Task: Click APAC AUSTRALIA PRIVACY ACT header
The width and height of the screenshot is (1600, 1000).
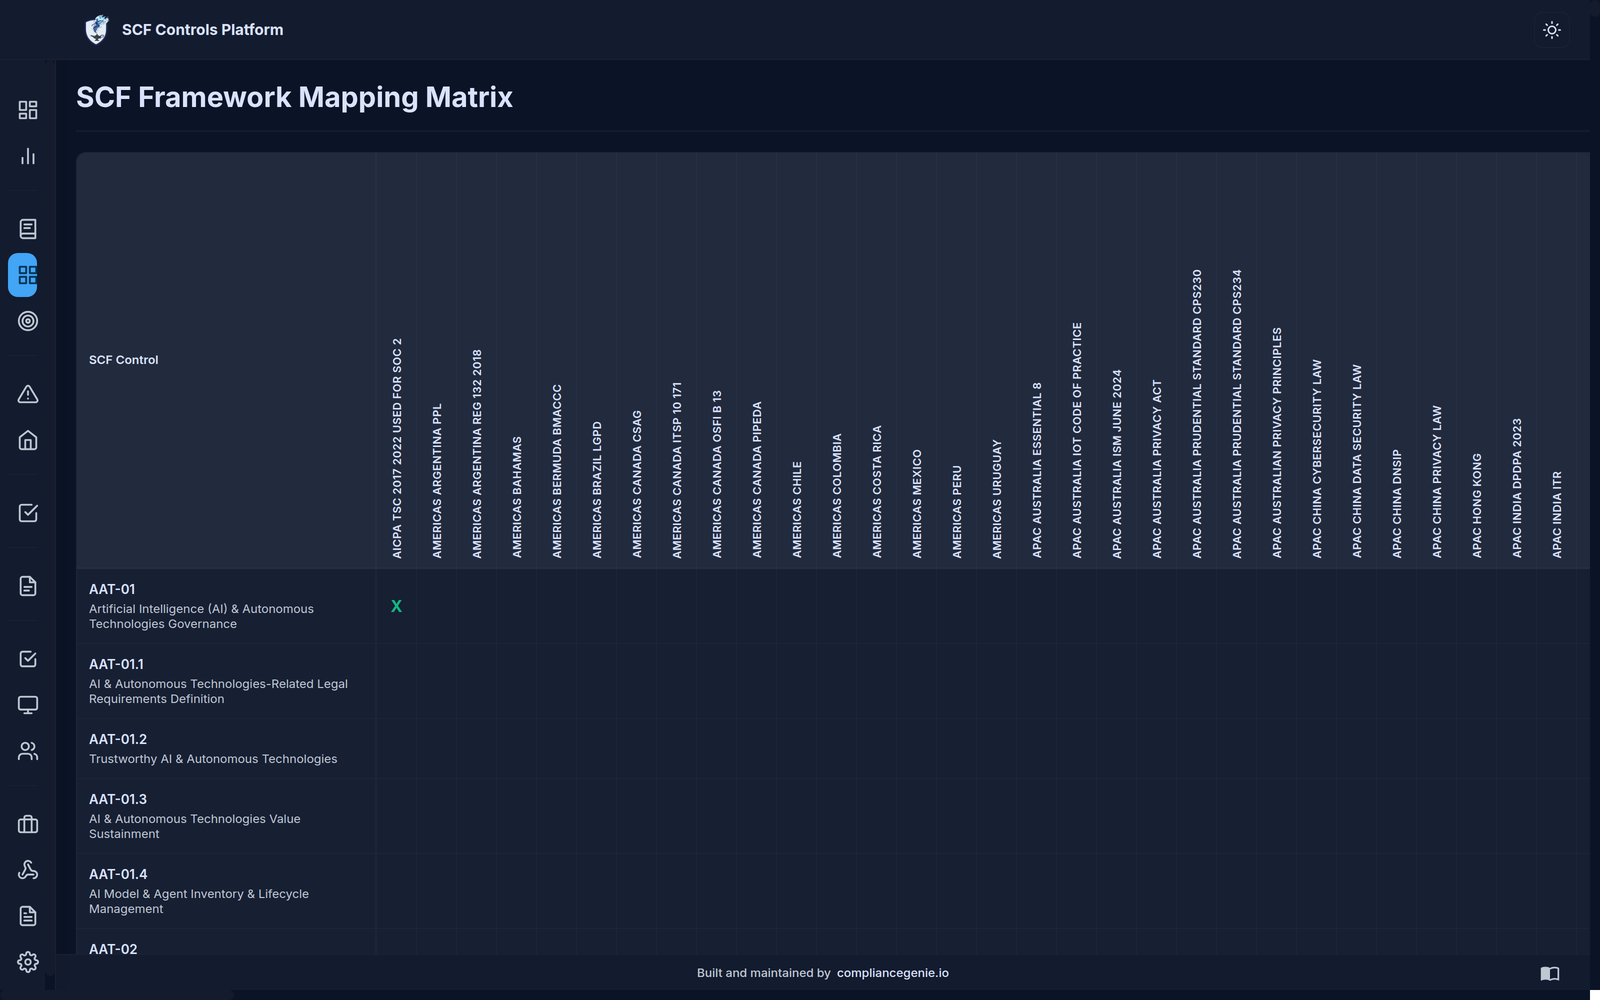Action: click(x=1157, y=469)
